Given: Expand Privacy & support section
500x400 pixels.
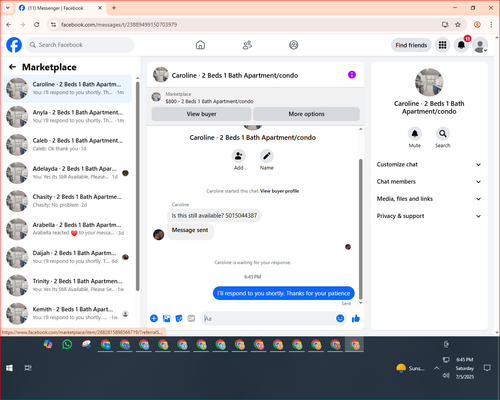Looking at the screenshot, I should [x=429, y=216].
